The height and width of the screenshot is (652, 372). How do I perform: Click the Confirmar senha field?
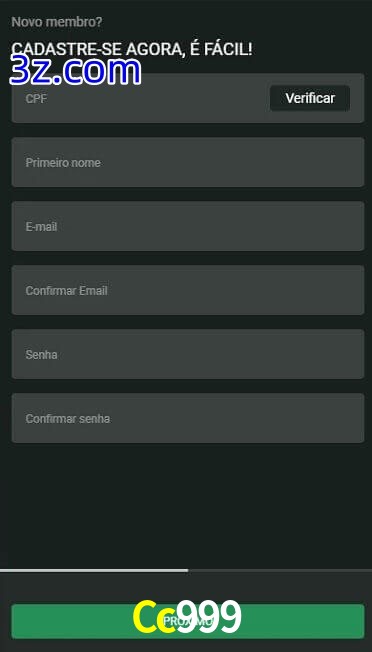point(188,418)
